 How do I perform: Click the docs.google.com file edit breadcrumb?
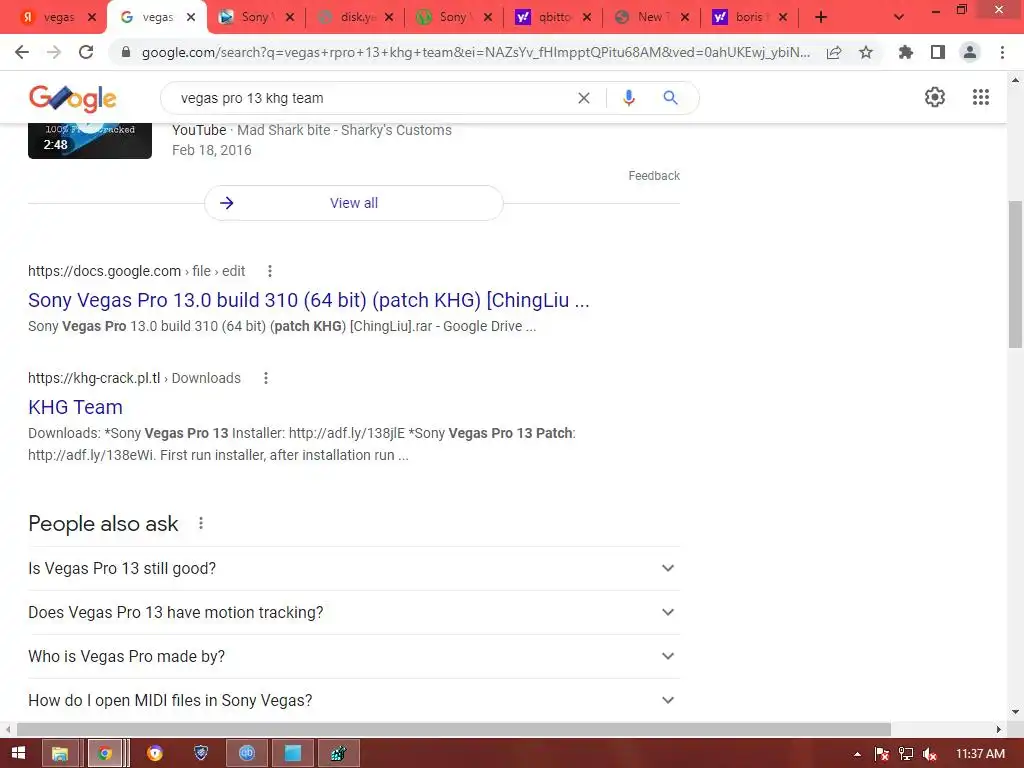(x=136, y=271)
